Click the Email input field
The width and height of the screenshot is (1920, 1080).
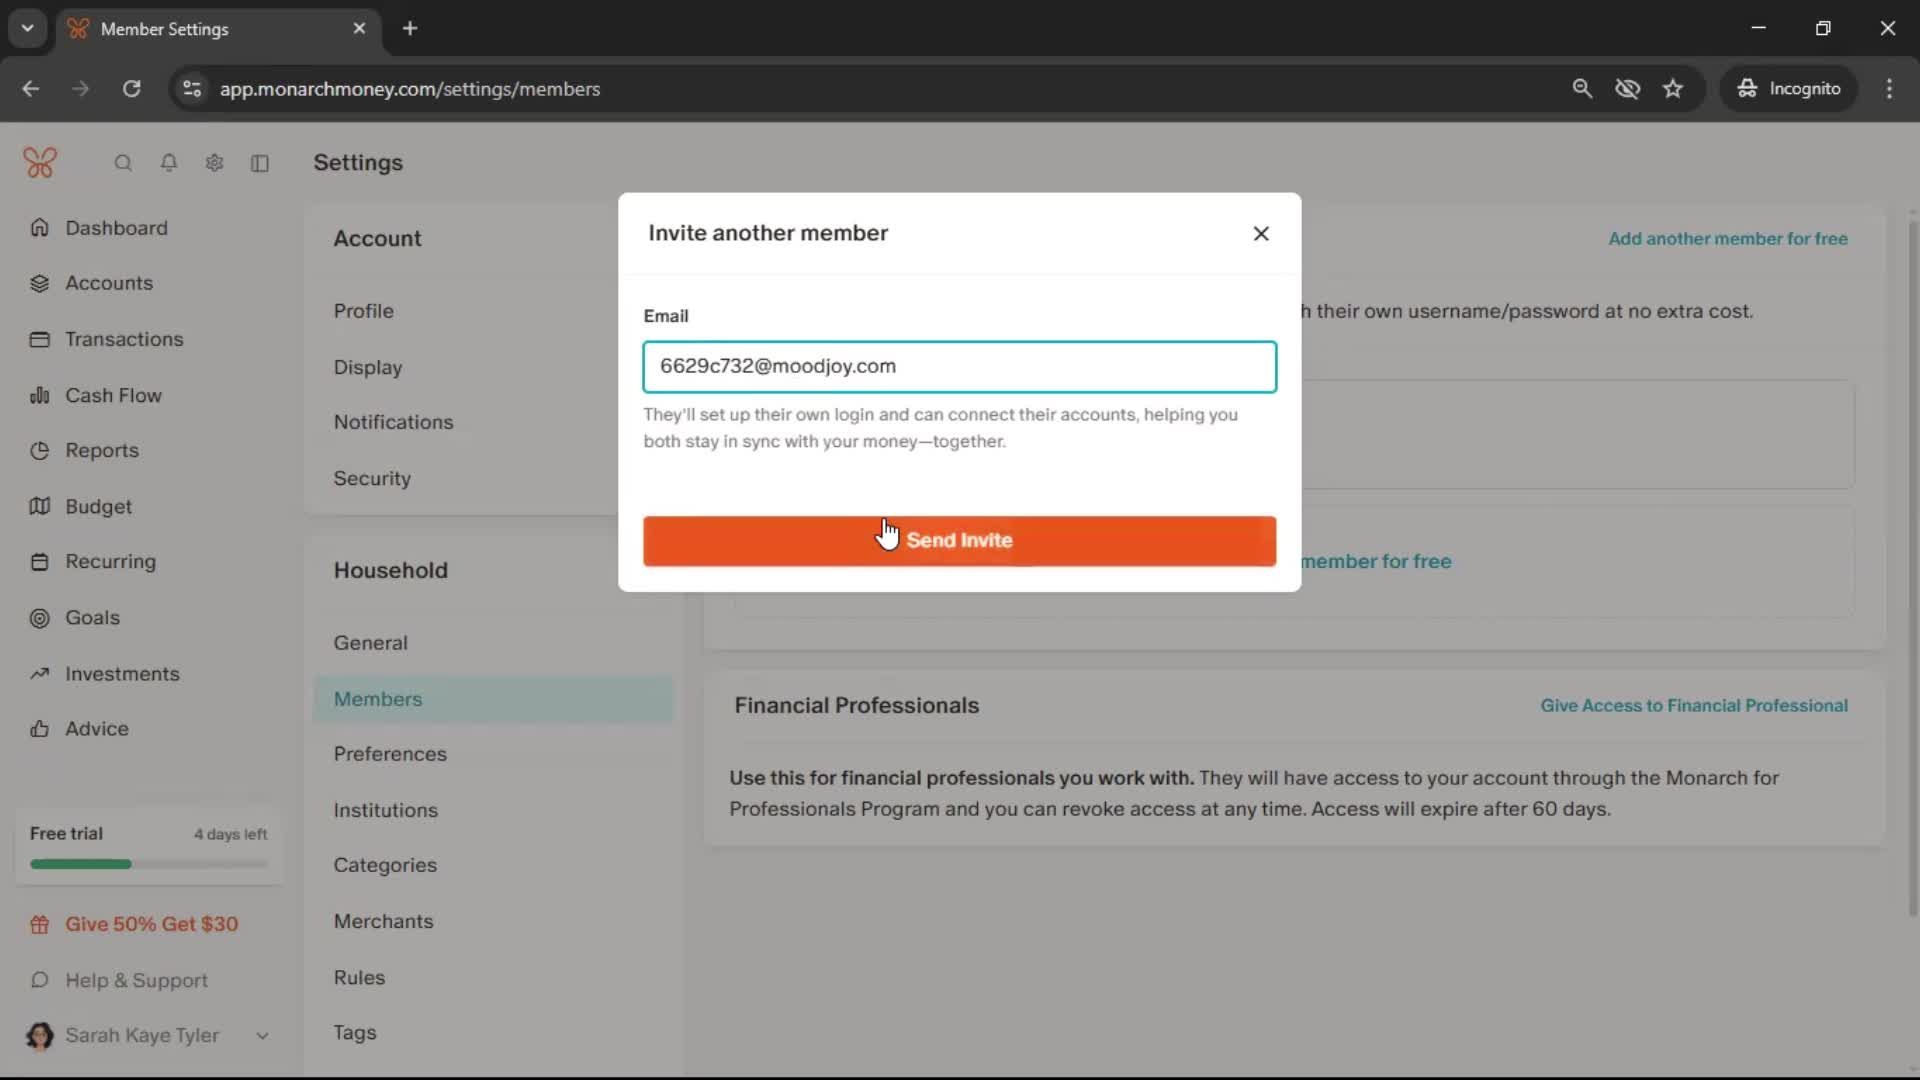click(x=959, y=367)
